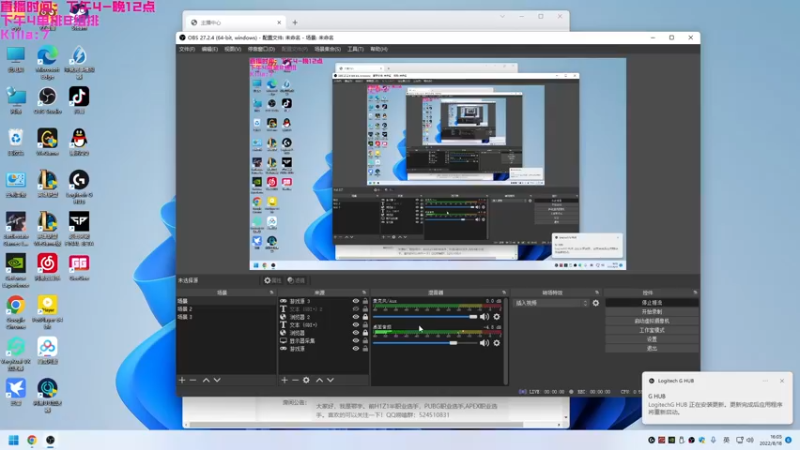Open scene transition type dropdown
The height and width of the screenshot is (450, 800).
pos(551,303)
